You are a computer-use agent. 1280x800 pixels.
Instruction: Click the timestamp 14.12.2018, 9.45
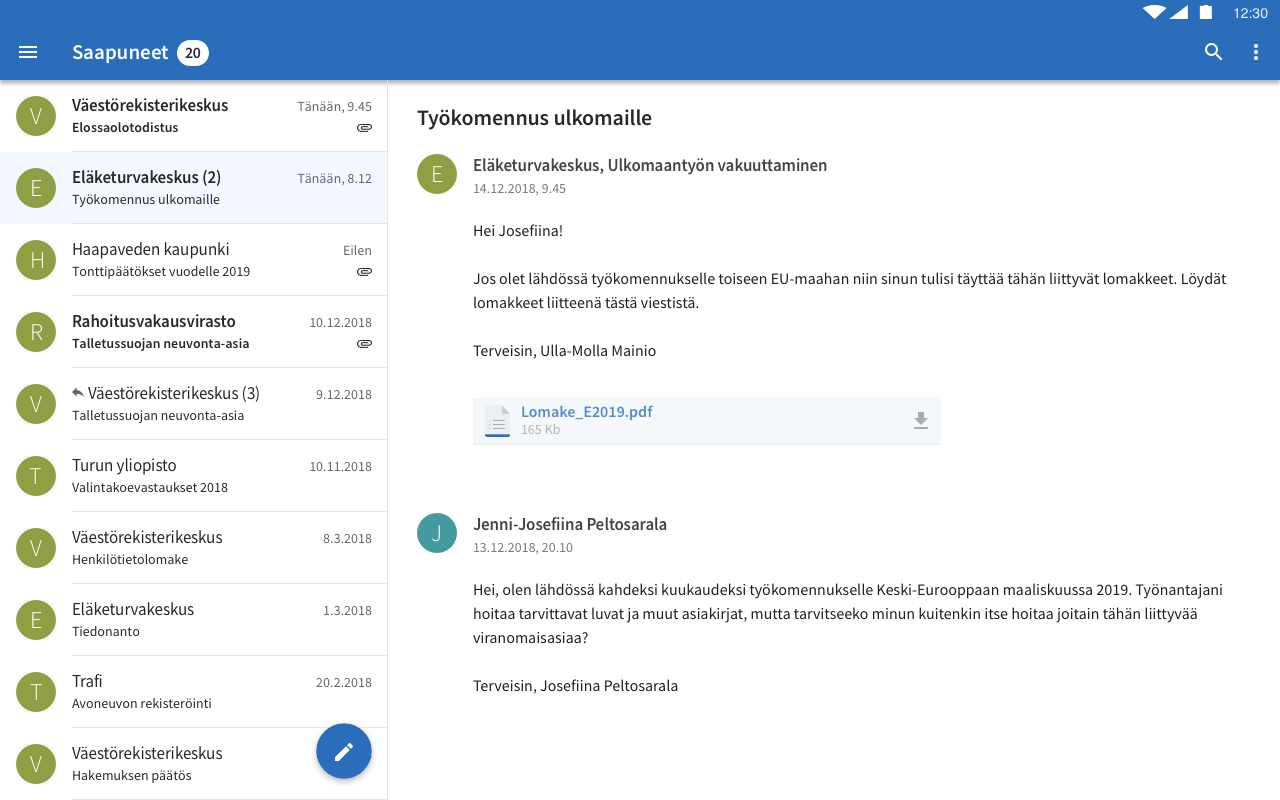(519, 189)
